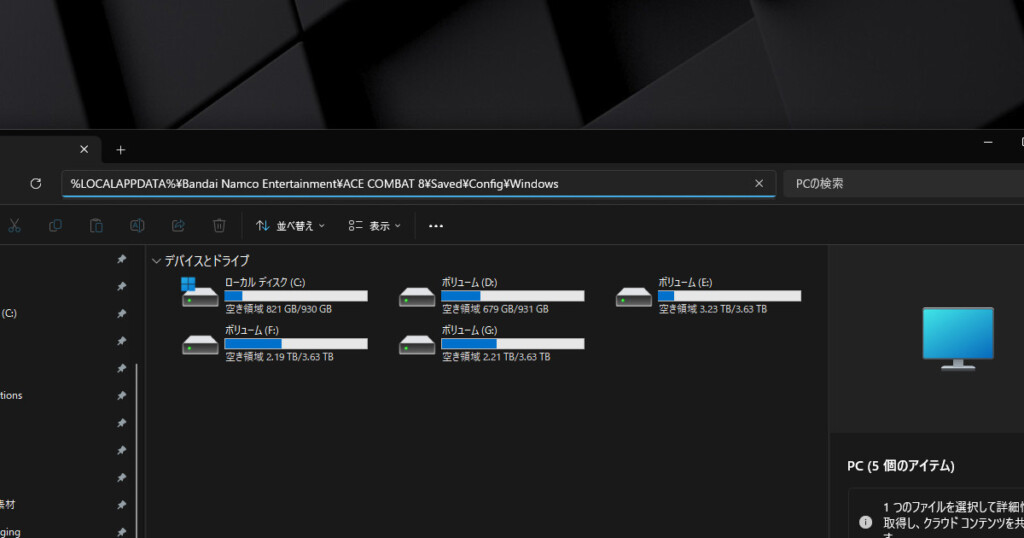Open the three-dot more options menu
This screenshot has height=538, width=1024.
[436, 226]
